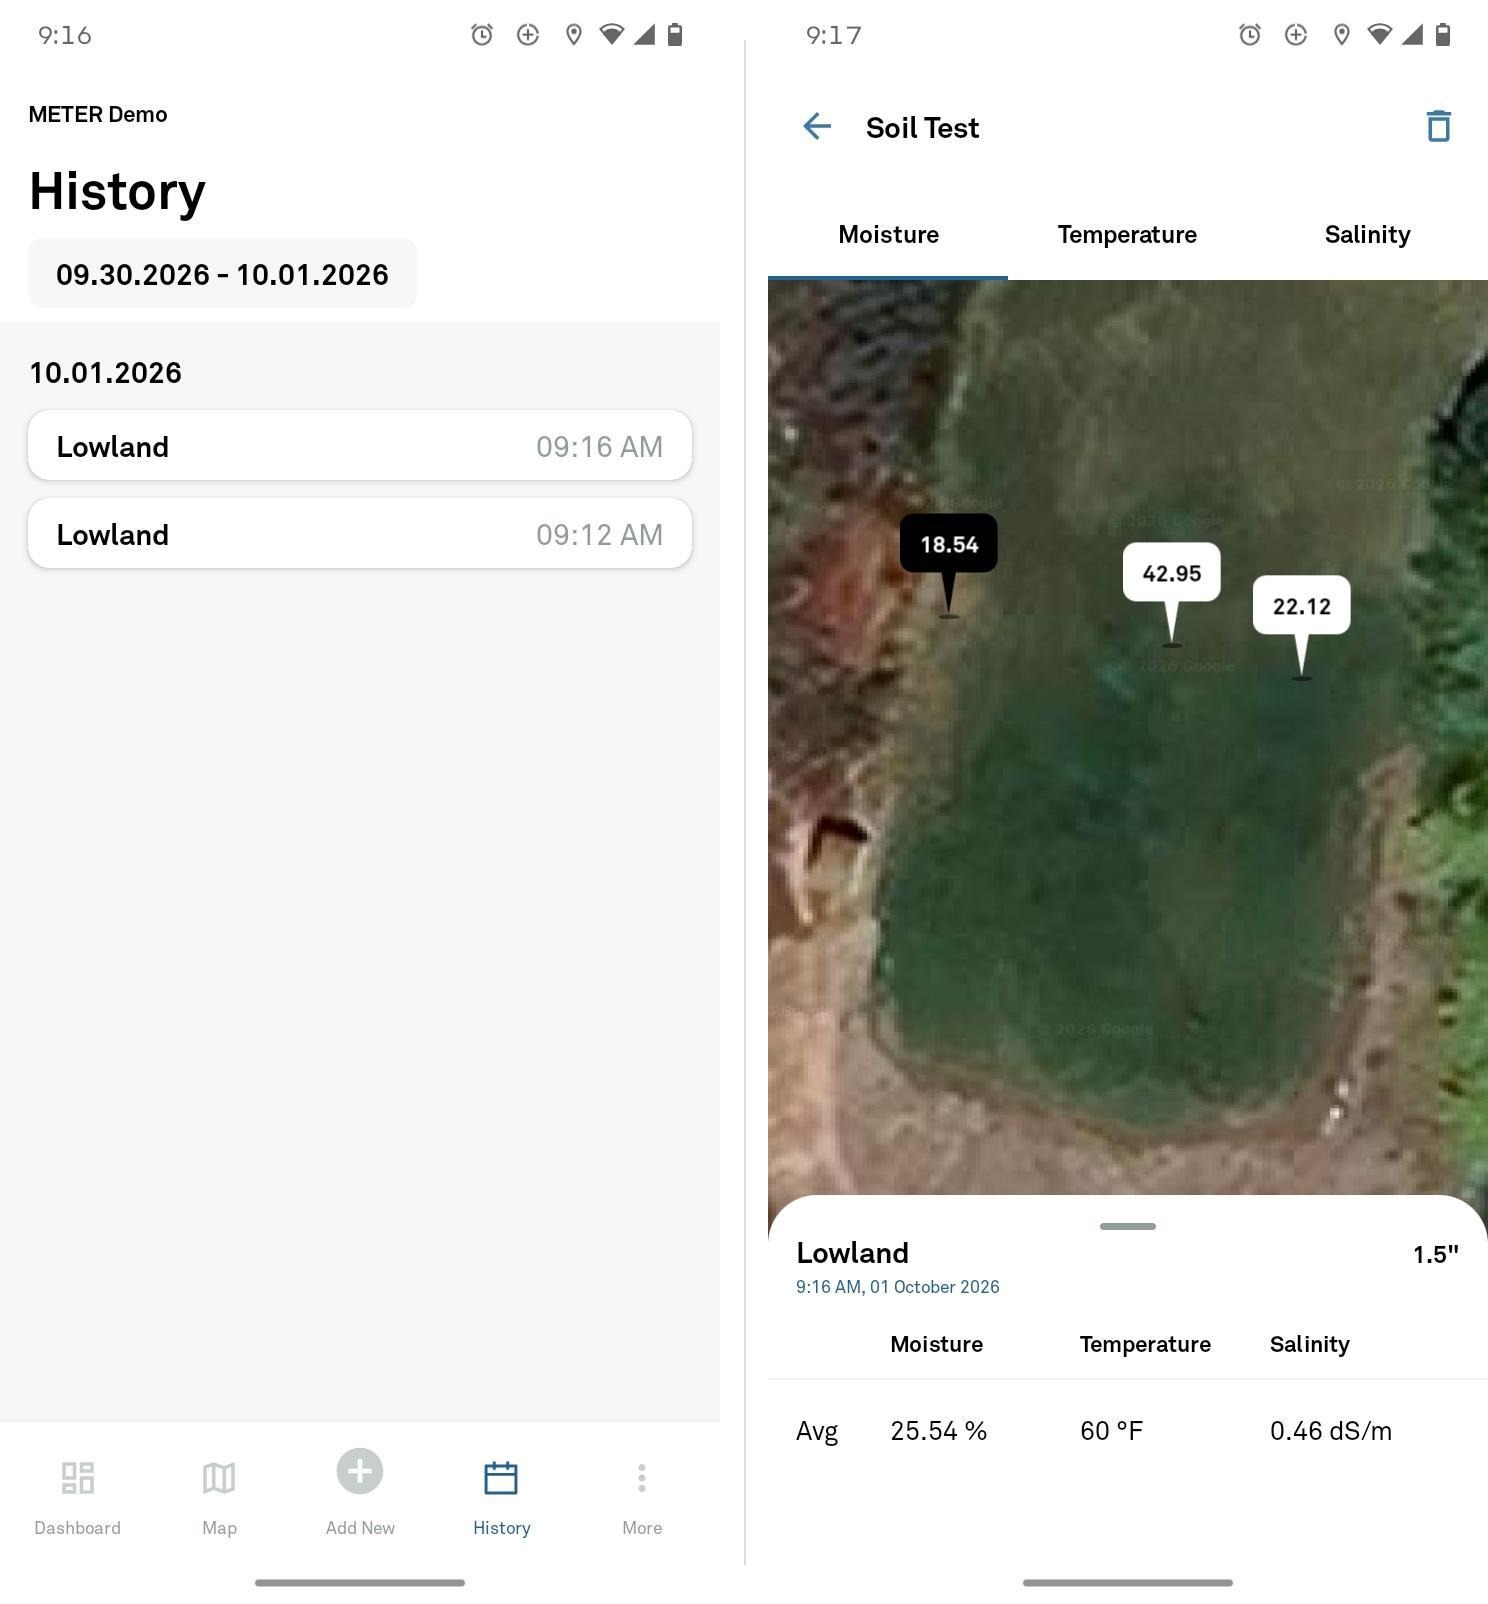Tap the 9:16 AM, 01 October 2026 timestamp
1488x1604 pixels.
(x=897, y=1287)
